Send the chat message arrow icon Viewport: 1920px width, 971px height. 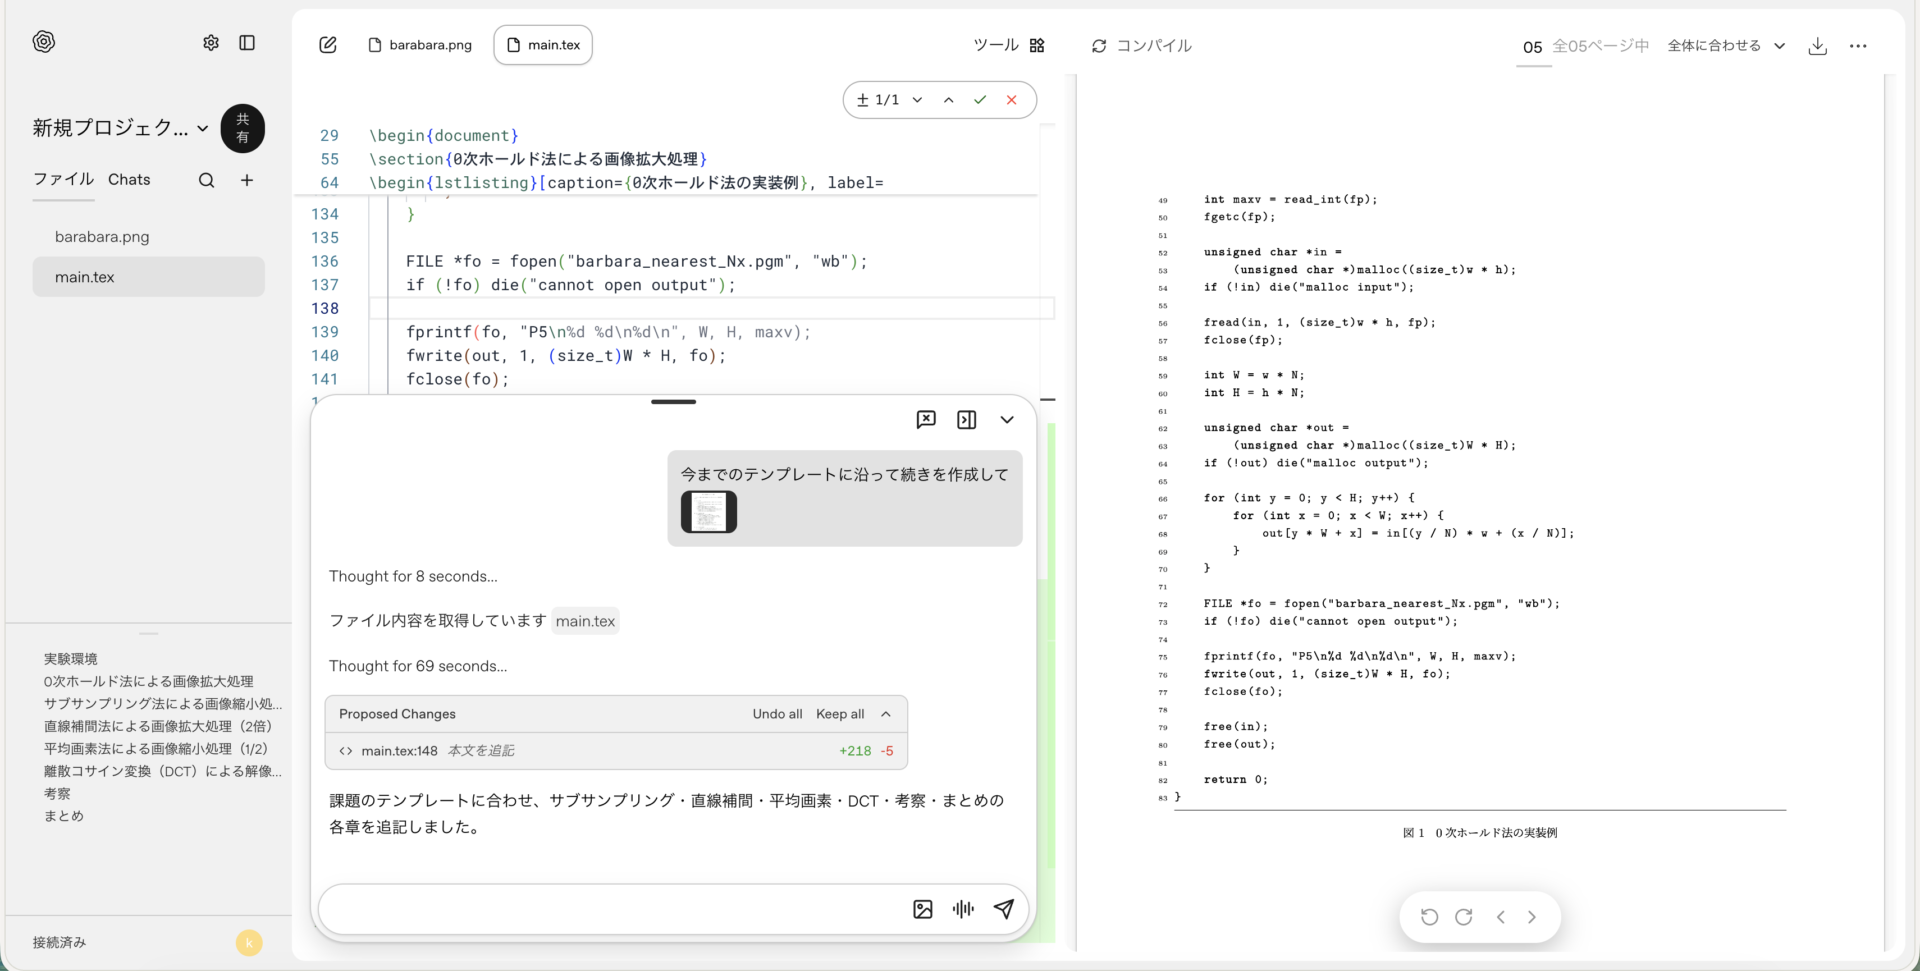point(1004,908)
